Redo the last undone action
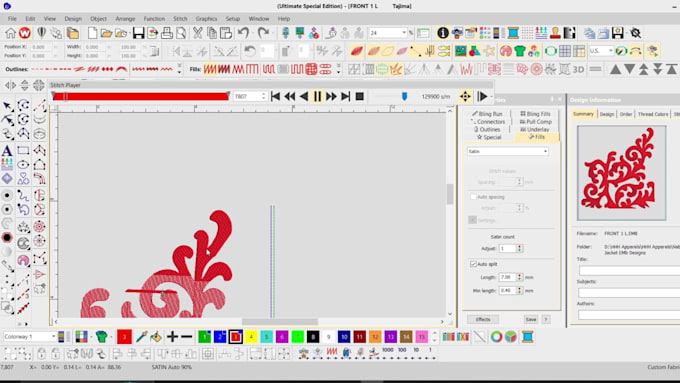 (263, 33)
